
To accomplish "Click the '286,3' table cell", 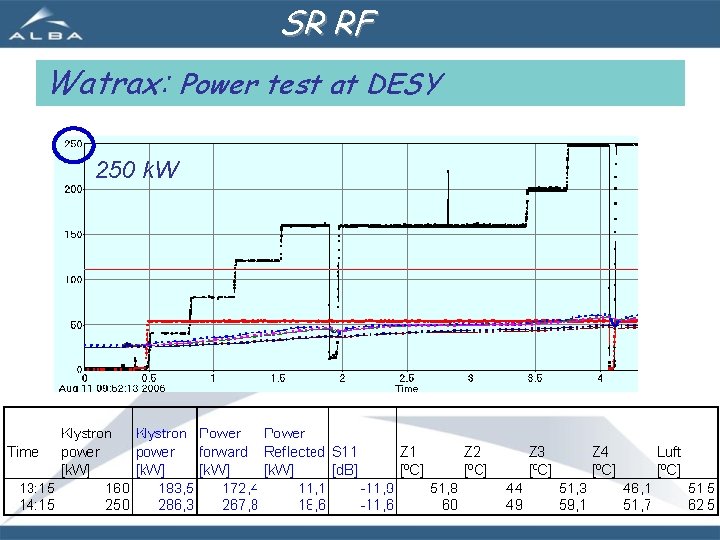I will point(176,505).
